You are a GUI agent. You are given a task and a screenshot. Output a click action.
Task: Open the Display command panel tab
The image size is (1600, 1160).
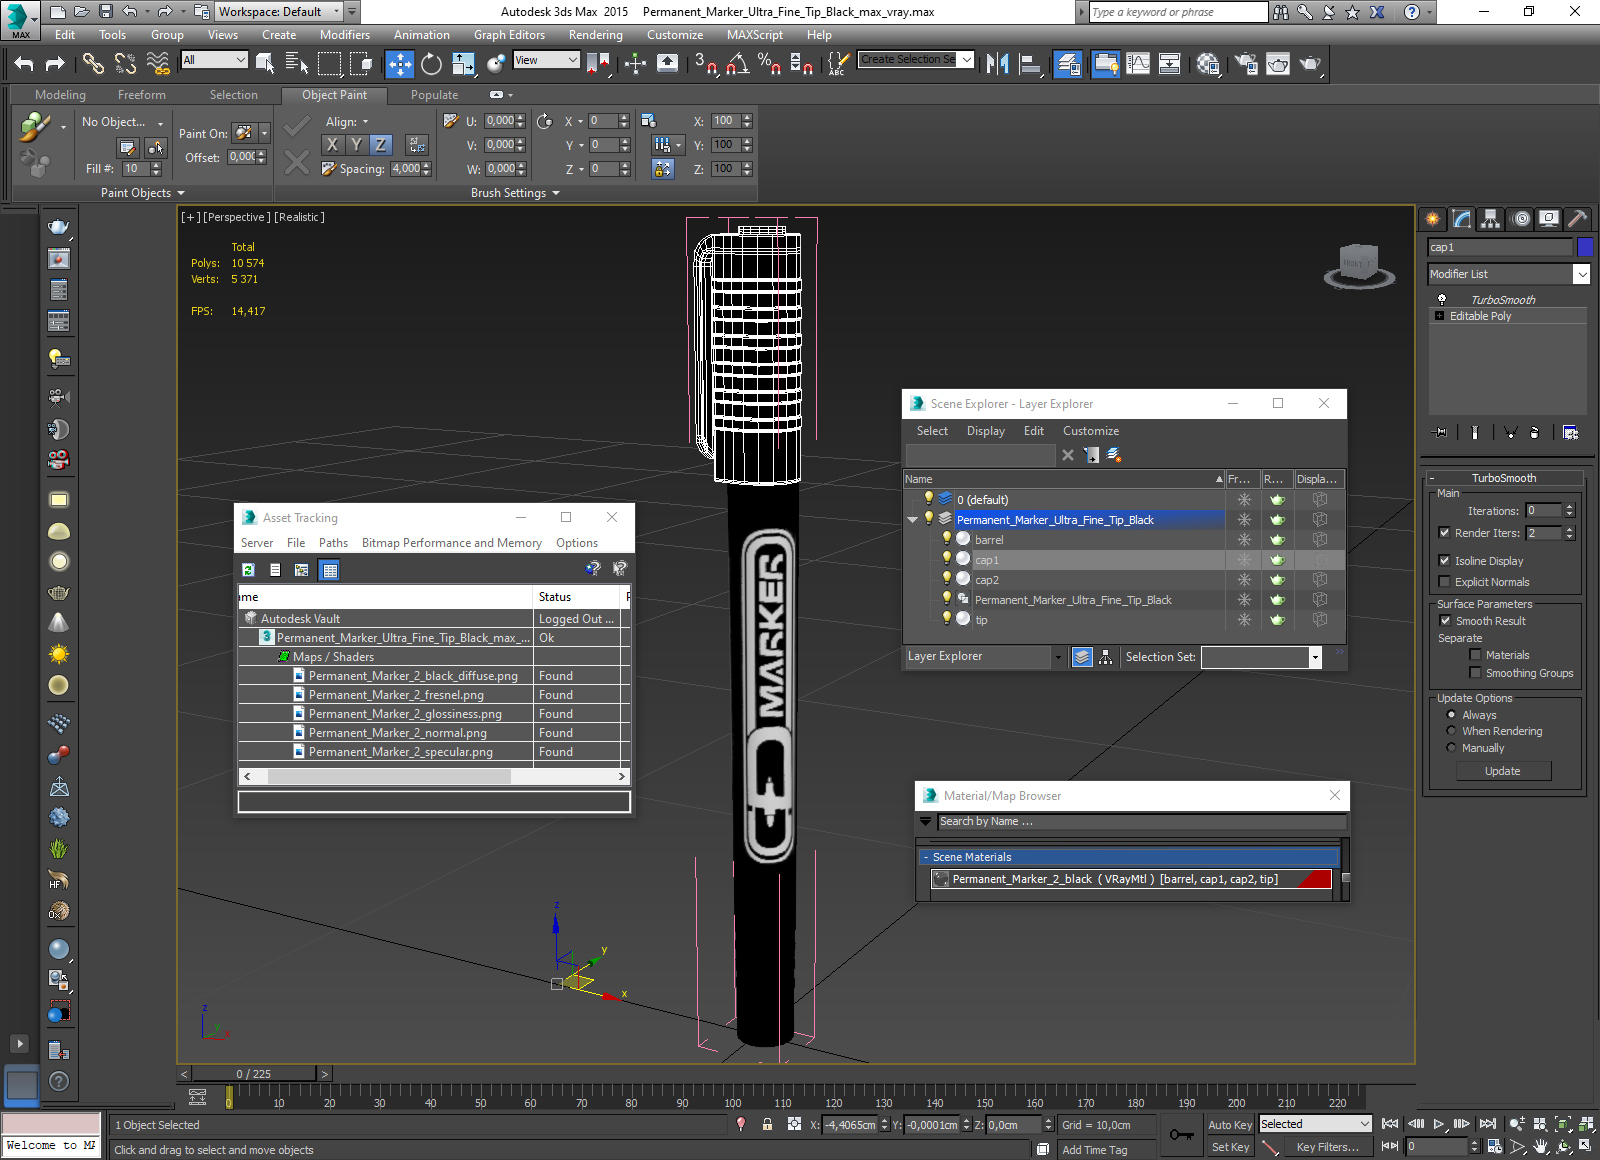[1549, 219]
